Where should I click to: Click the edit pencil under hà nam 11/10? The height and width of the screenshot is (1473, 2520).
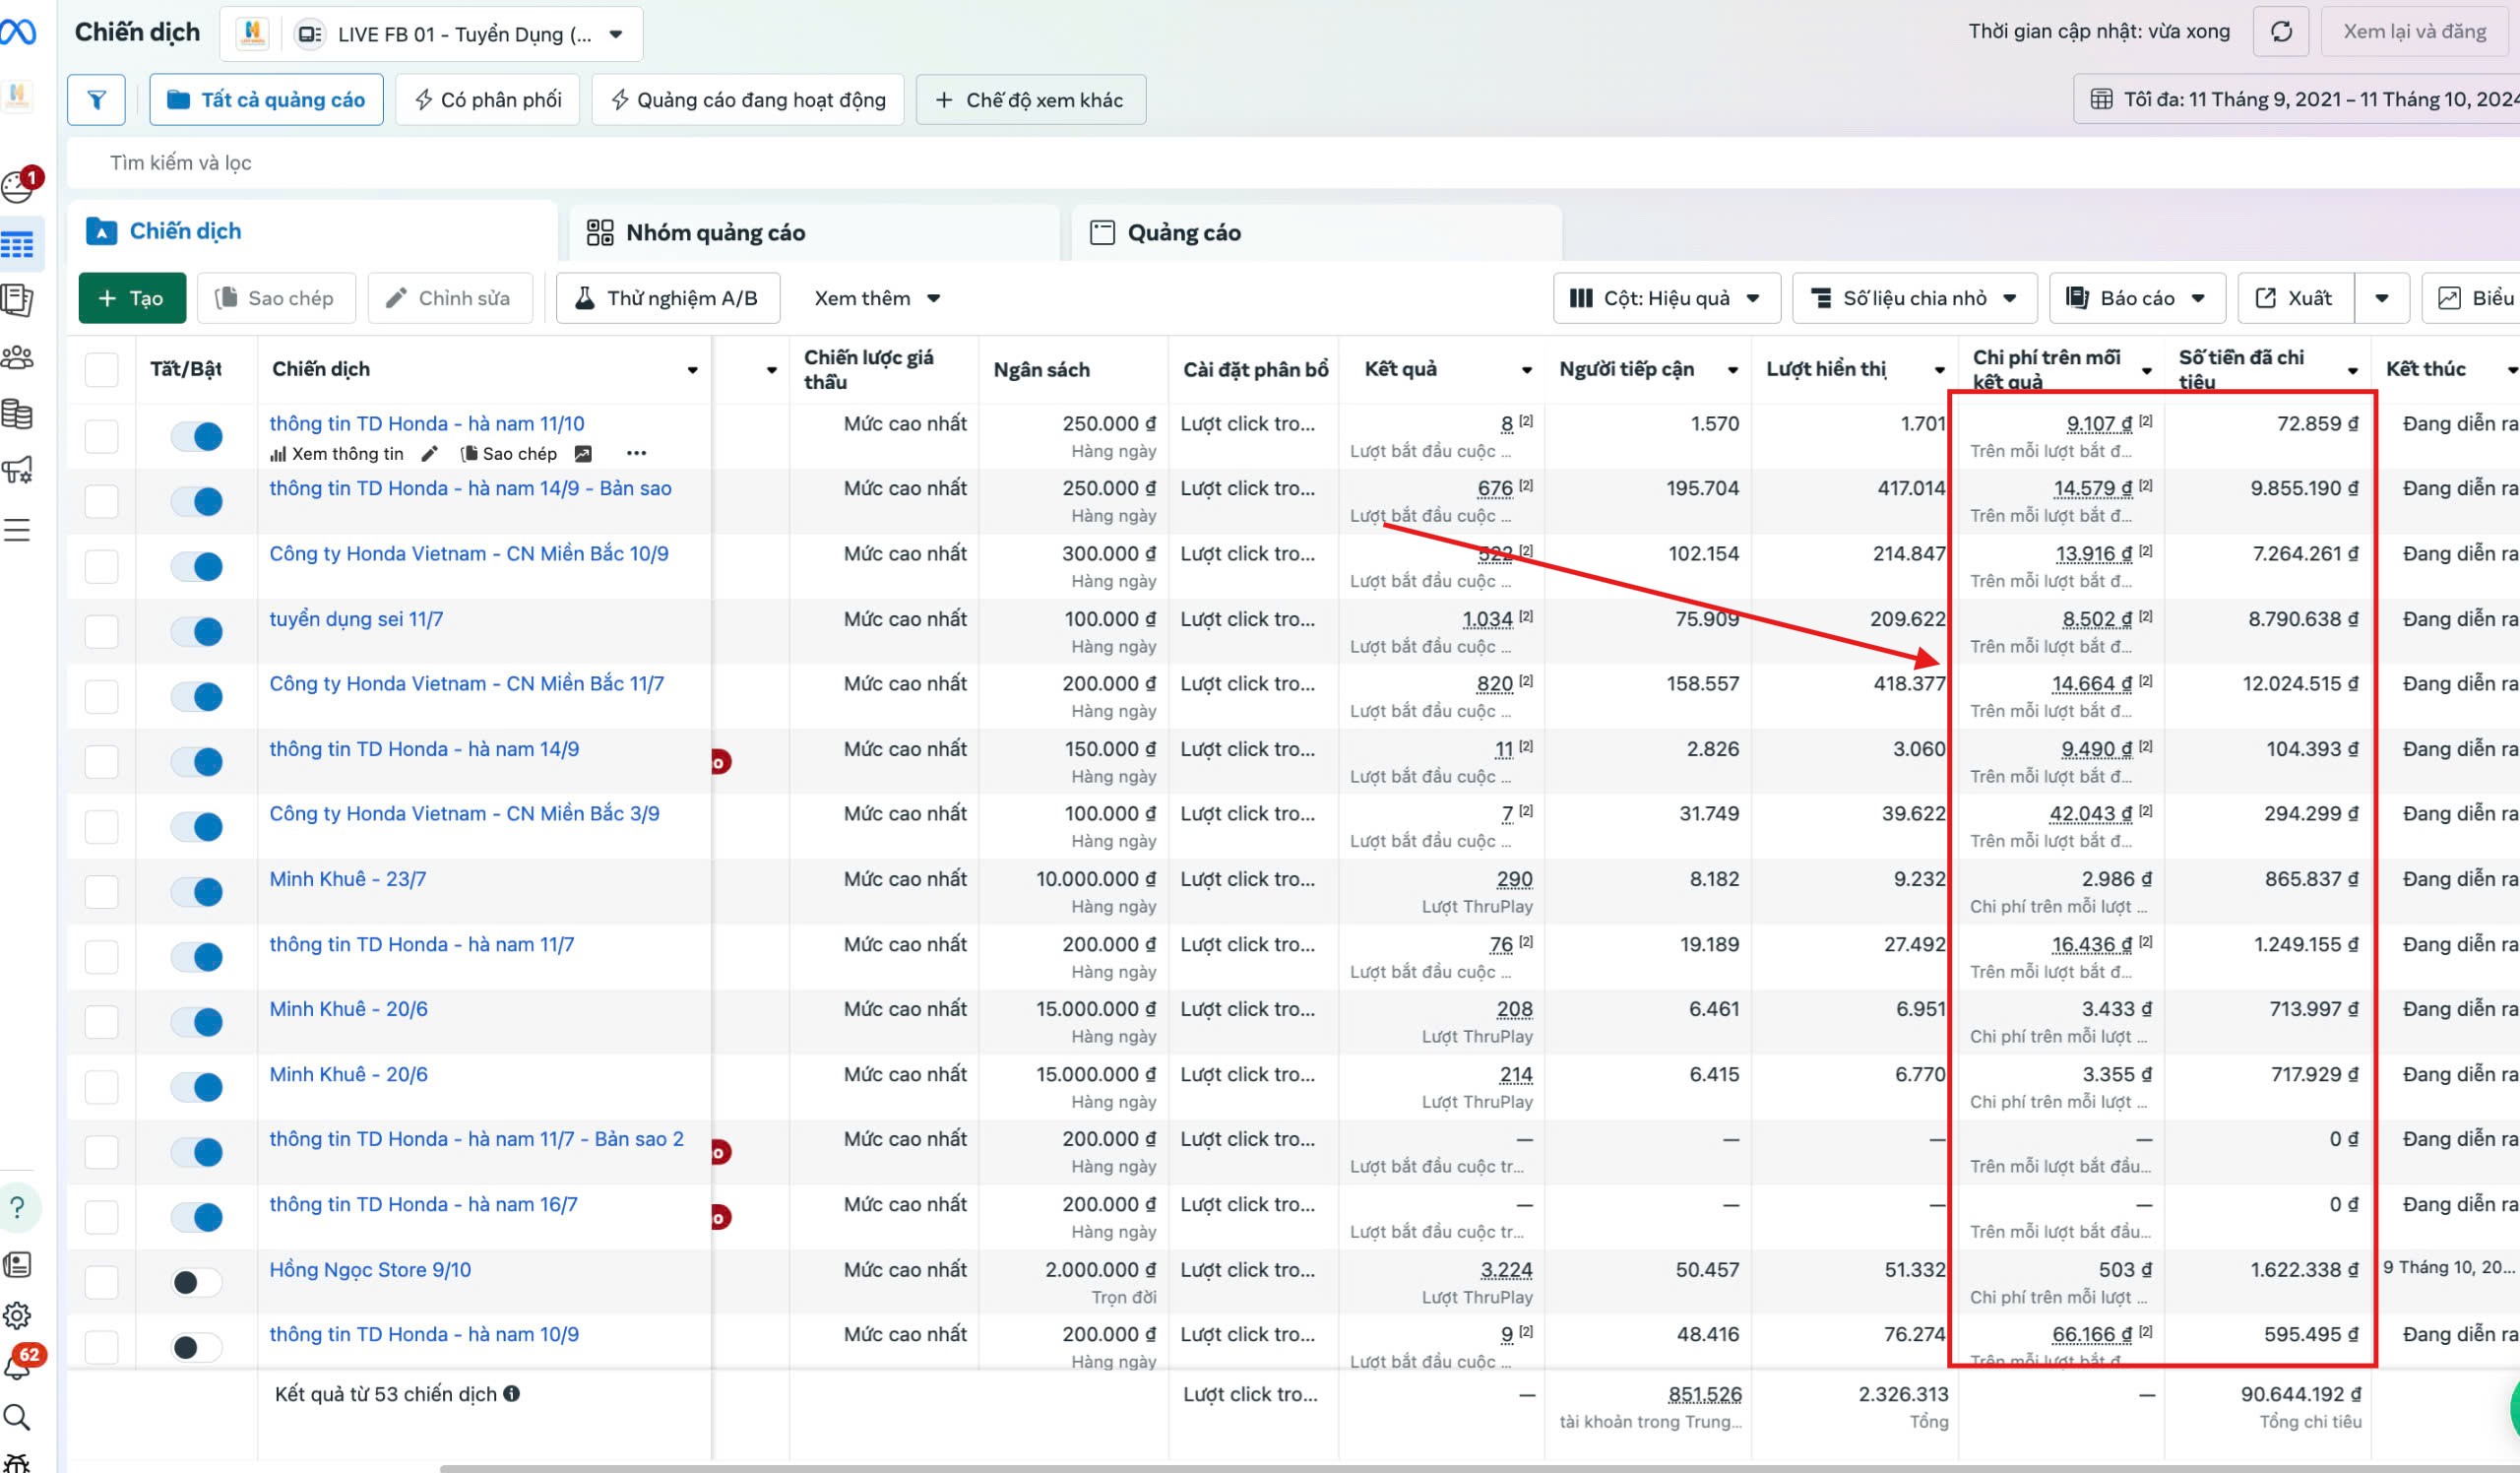coord(430,454)
